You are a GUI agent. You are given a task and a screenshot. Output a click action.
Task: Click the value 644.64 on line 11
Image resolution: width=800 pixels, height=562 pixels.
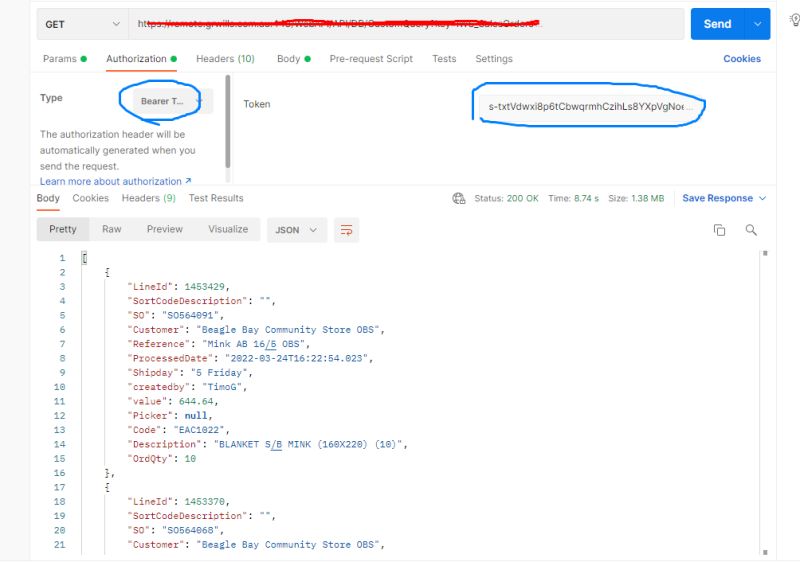[196, 401]
